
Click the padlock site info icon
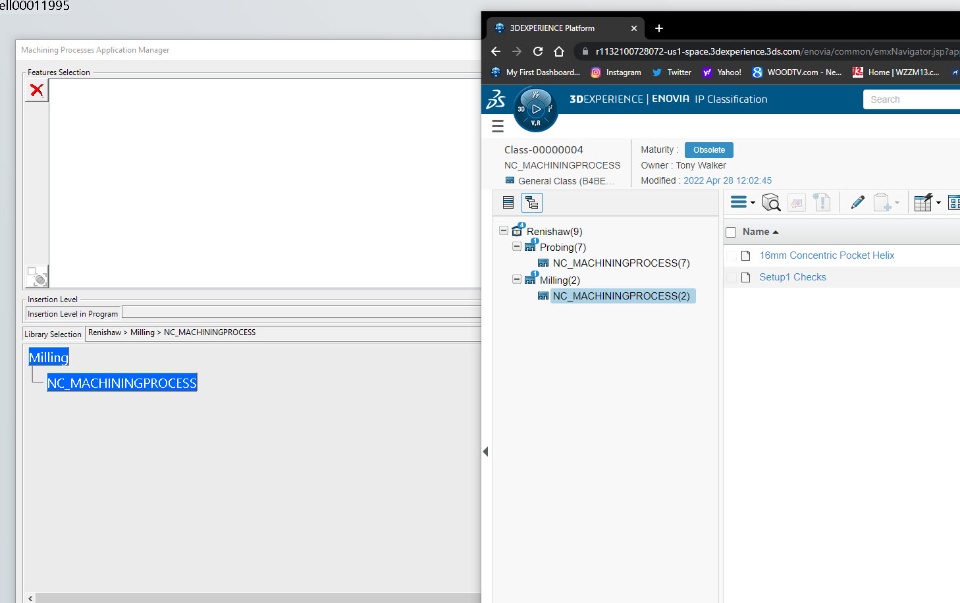[585, 51]
